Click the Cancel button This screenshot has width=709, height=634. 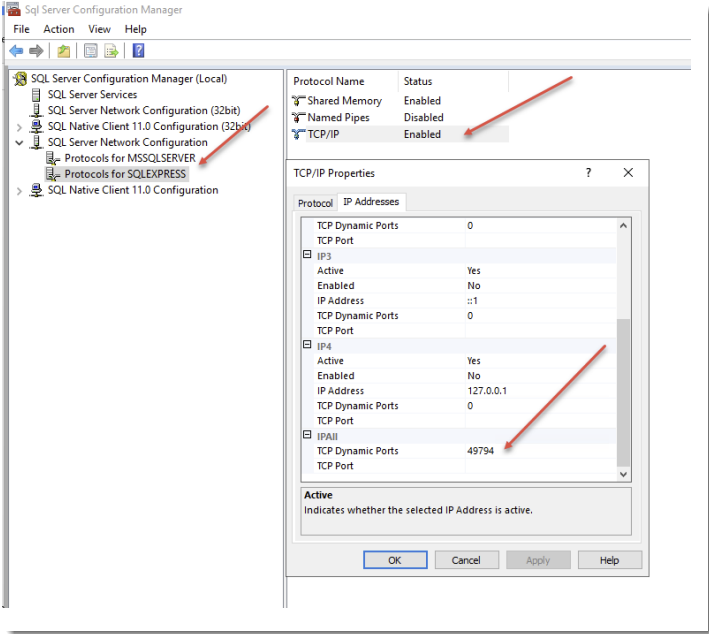pos(466,560)
